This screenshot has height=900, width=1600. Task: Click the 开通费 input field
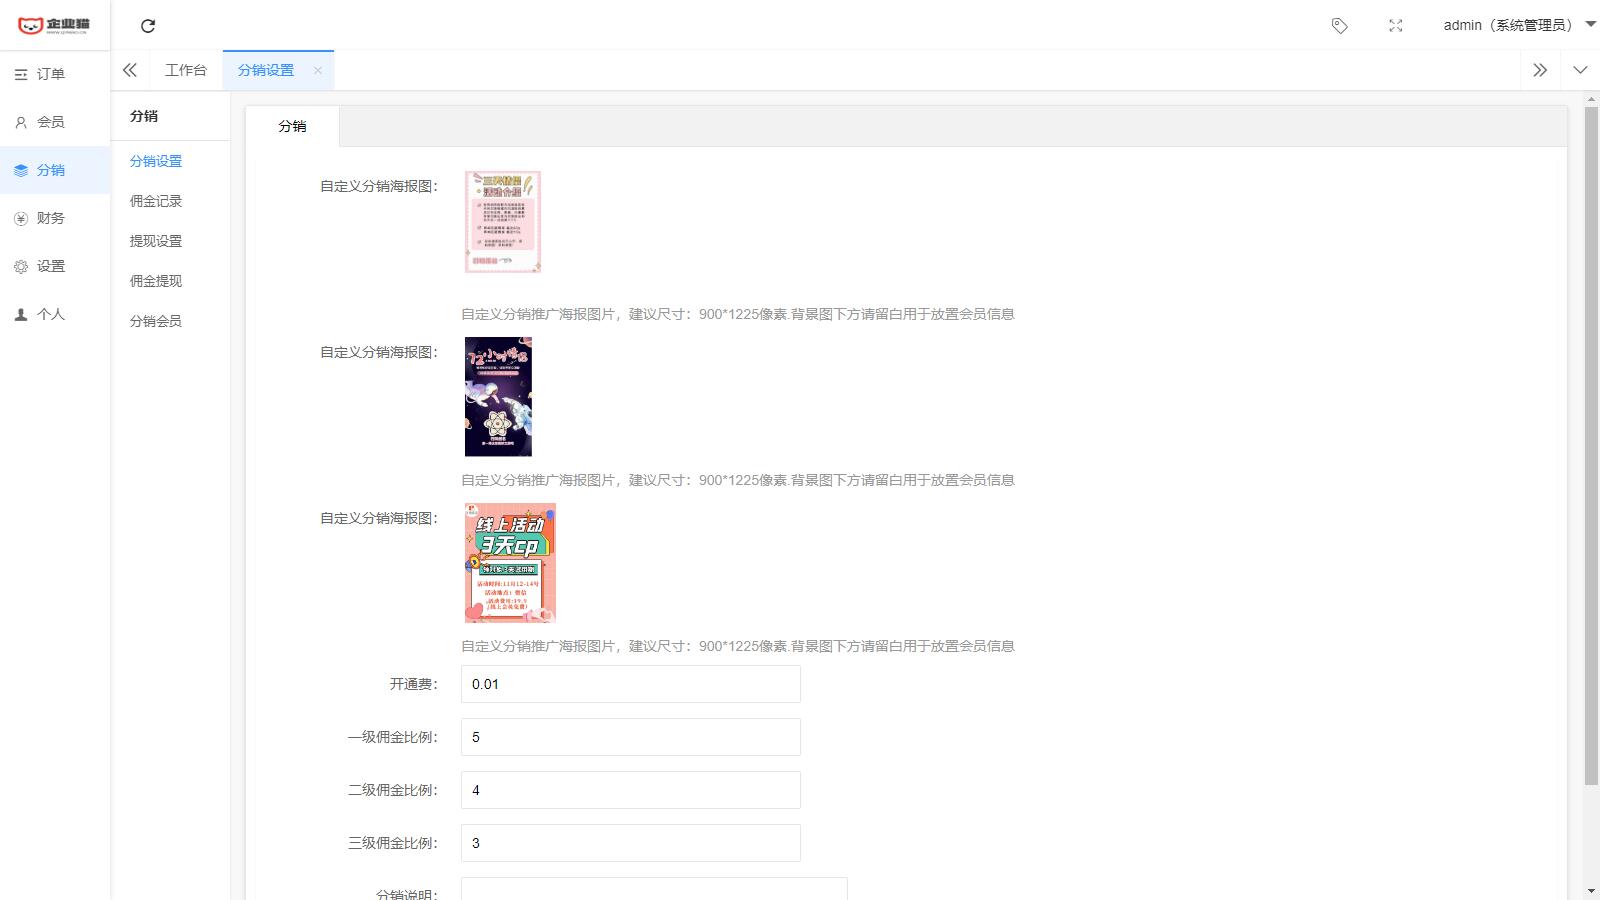[x=630, y=684]
